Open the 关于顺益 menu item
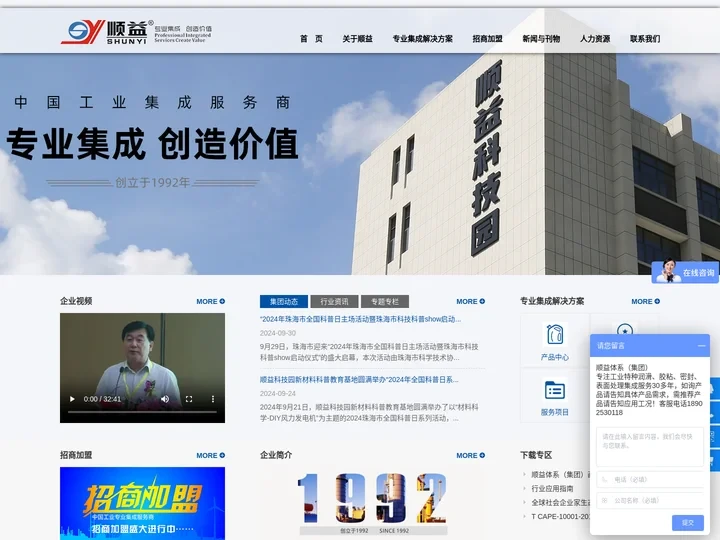 click(357, 39)
